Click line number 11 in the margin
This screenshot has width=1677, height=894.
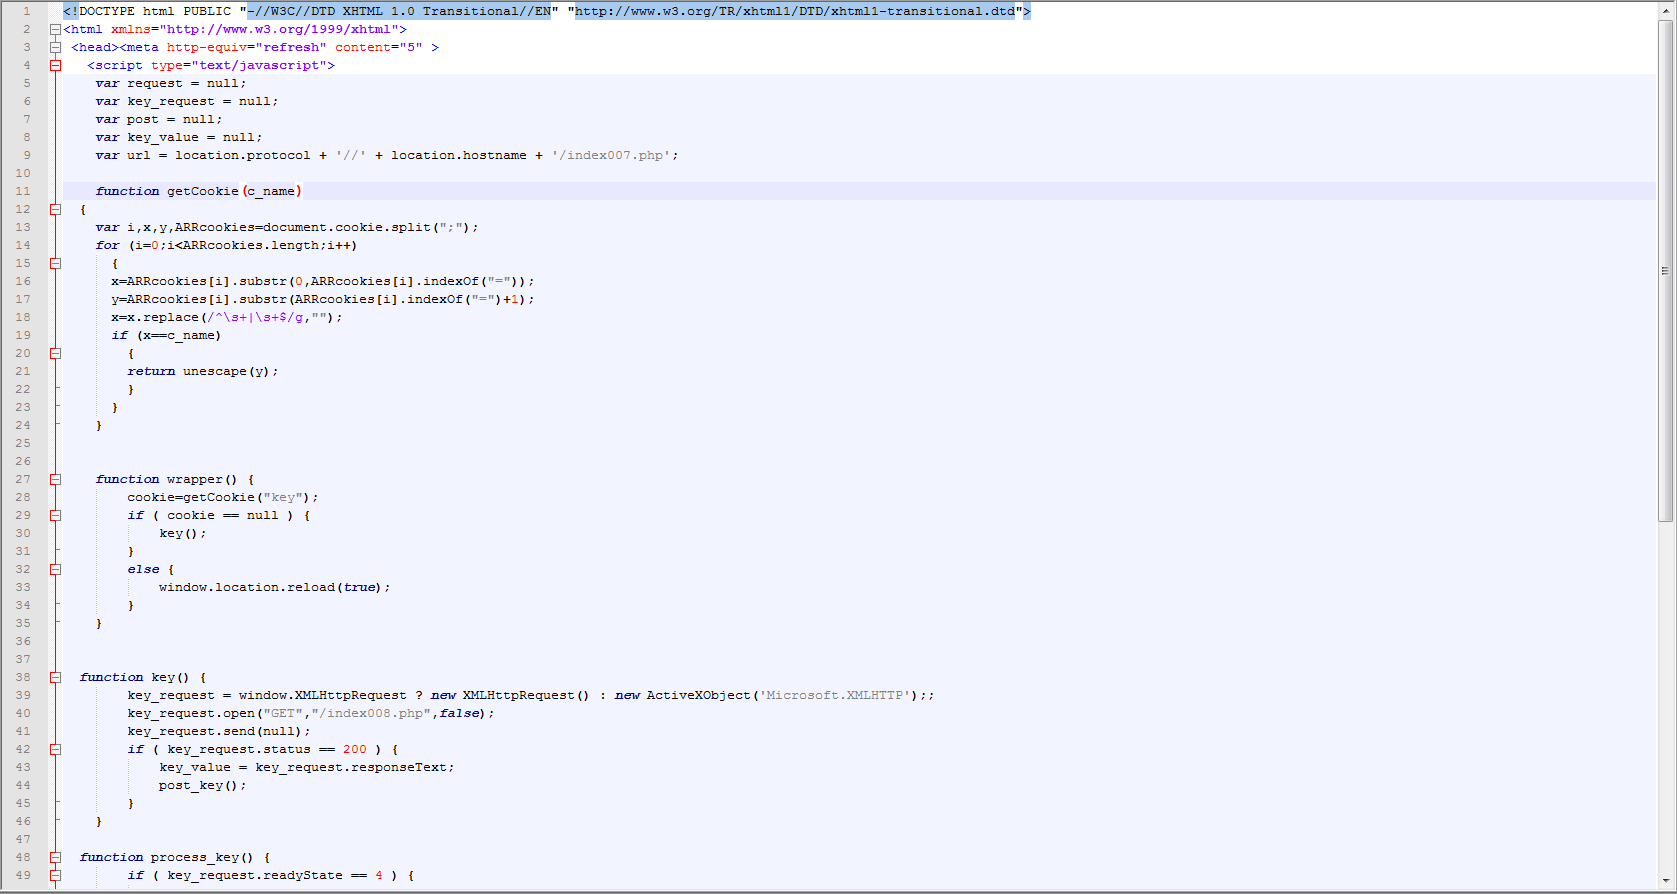point(23,191)
